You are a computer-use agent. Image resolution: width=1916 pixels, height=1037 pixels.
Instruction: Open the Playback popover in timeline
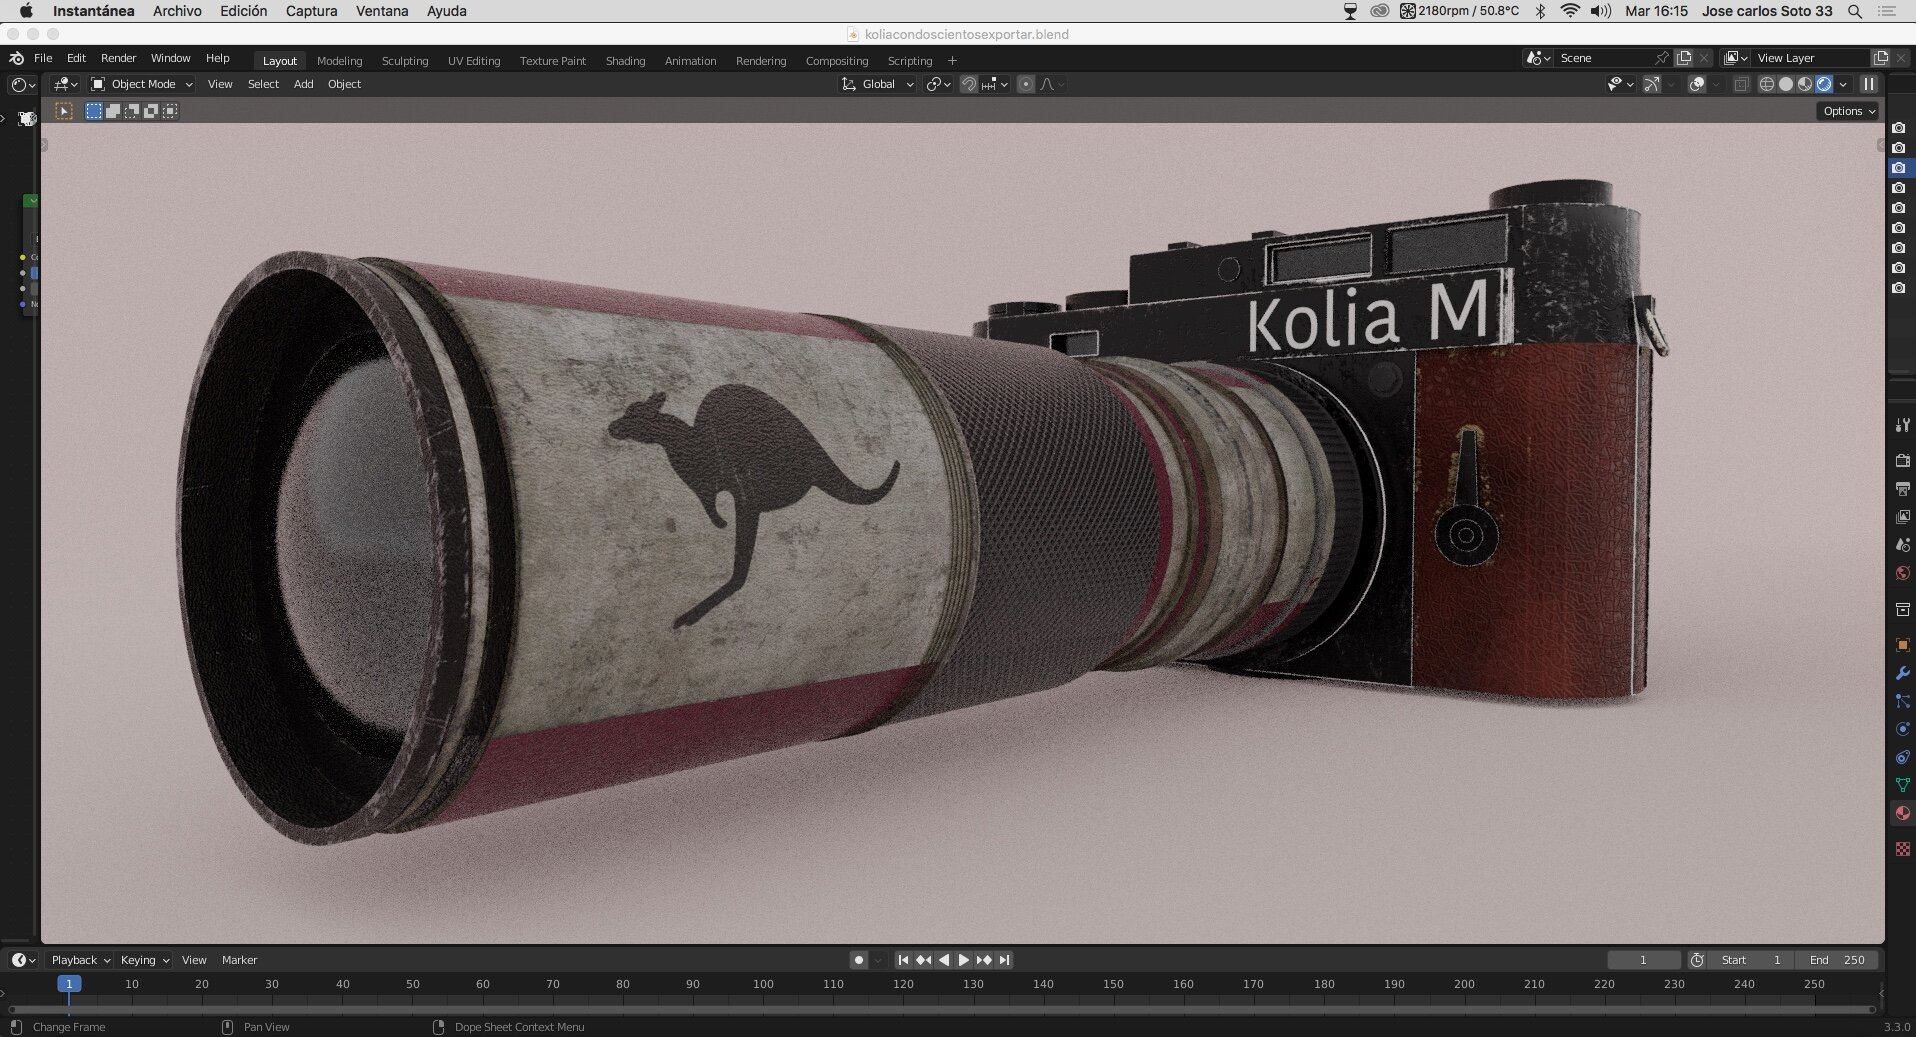pos(80,960)
